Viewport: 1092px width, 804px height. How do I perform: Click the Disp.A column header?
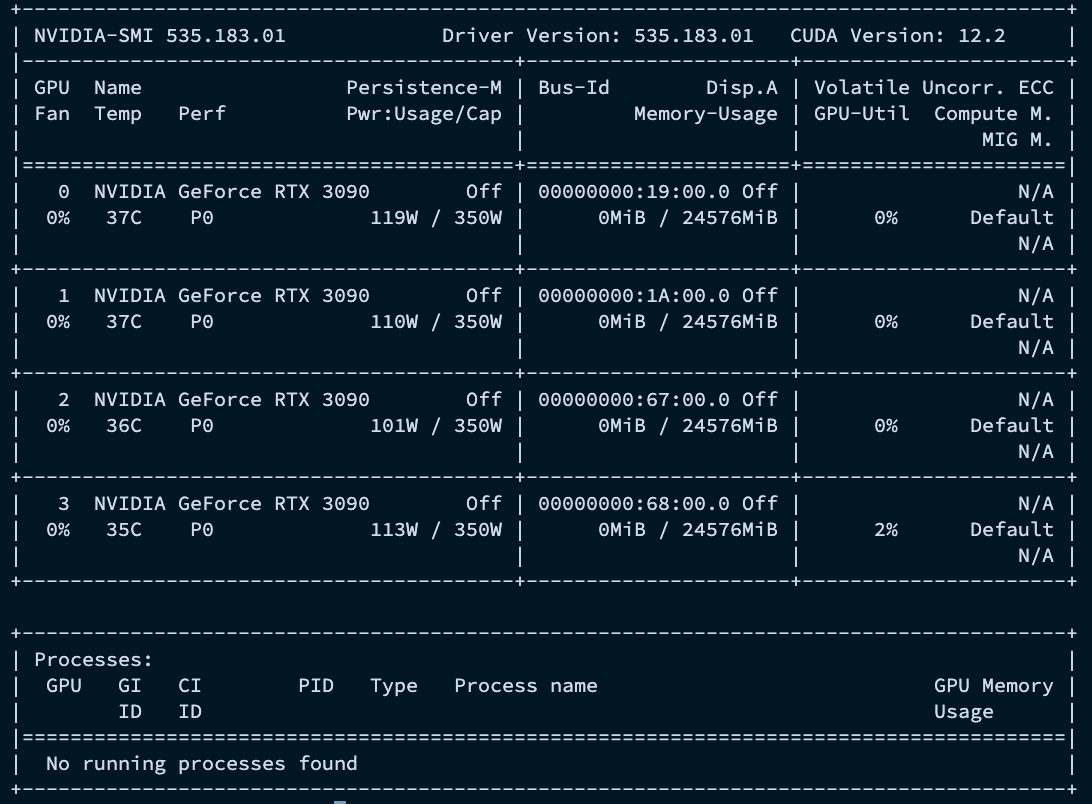click(742, 88)
